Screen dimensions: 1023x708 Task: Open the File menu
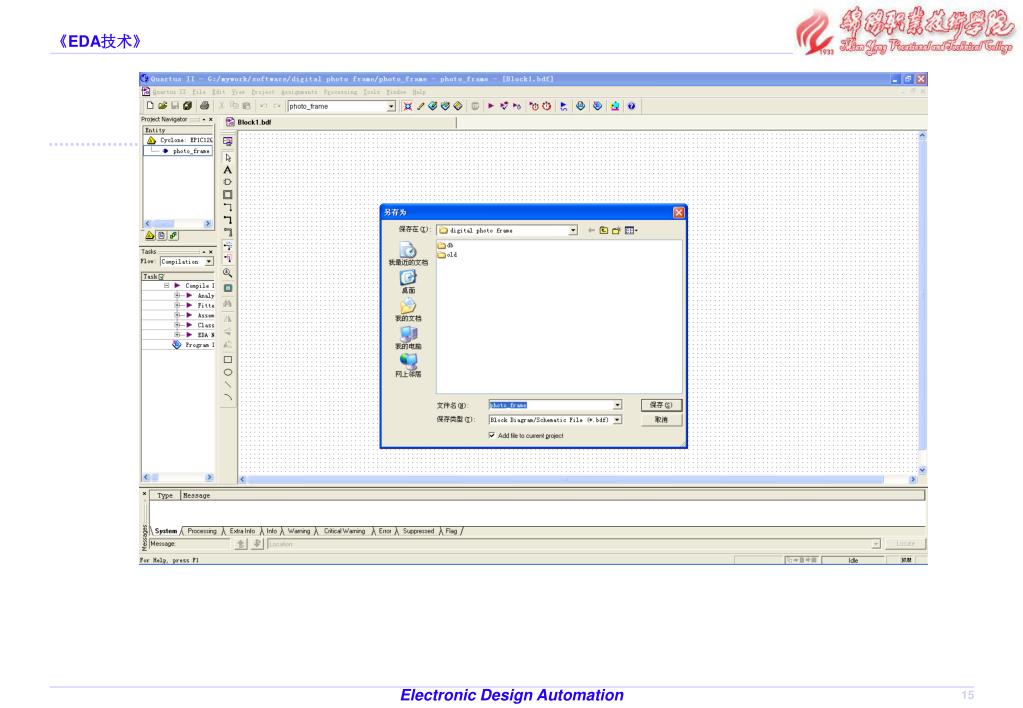tap(199, 92)
